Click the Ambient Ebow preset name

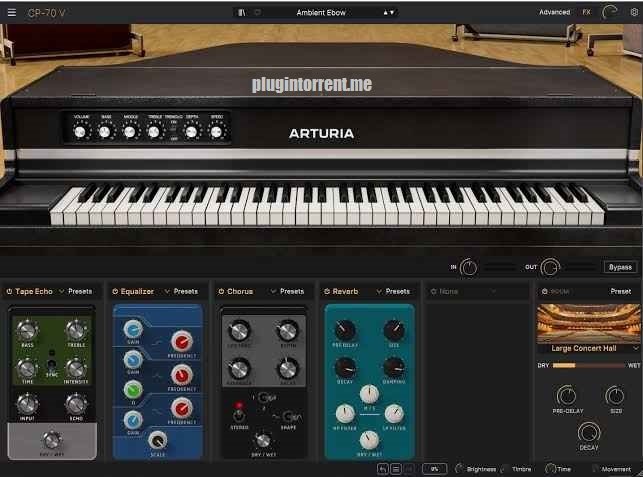pyautogui.click(x=321, y=13)
